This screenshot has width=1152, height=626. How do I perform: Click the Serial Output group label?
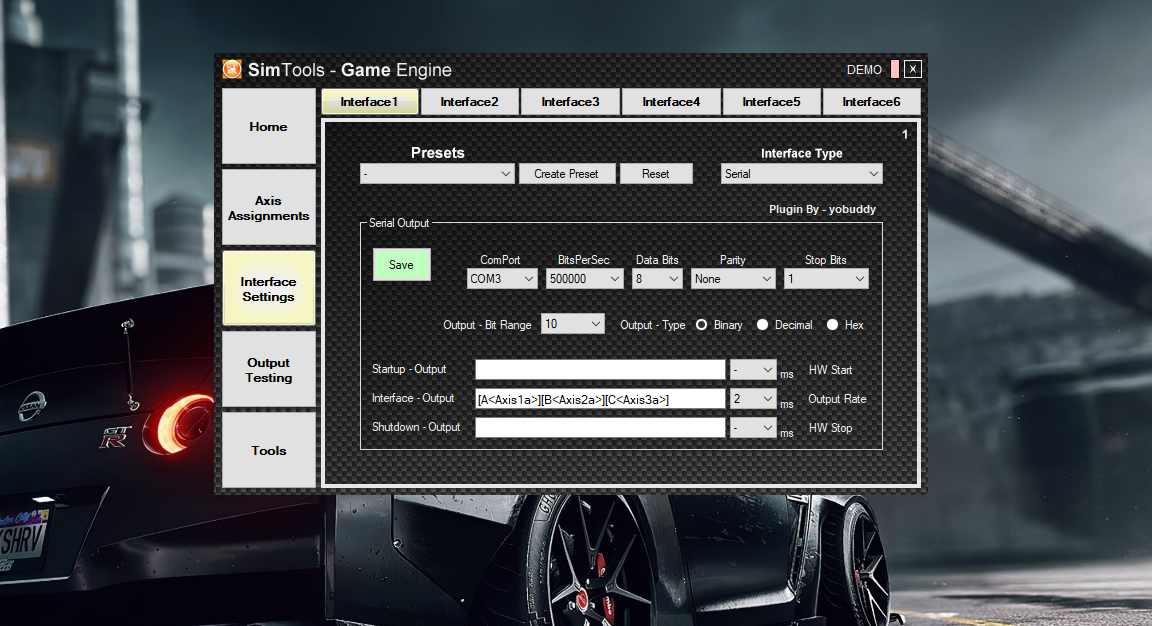399,223
